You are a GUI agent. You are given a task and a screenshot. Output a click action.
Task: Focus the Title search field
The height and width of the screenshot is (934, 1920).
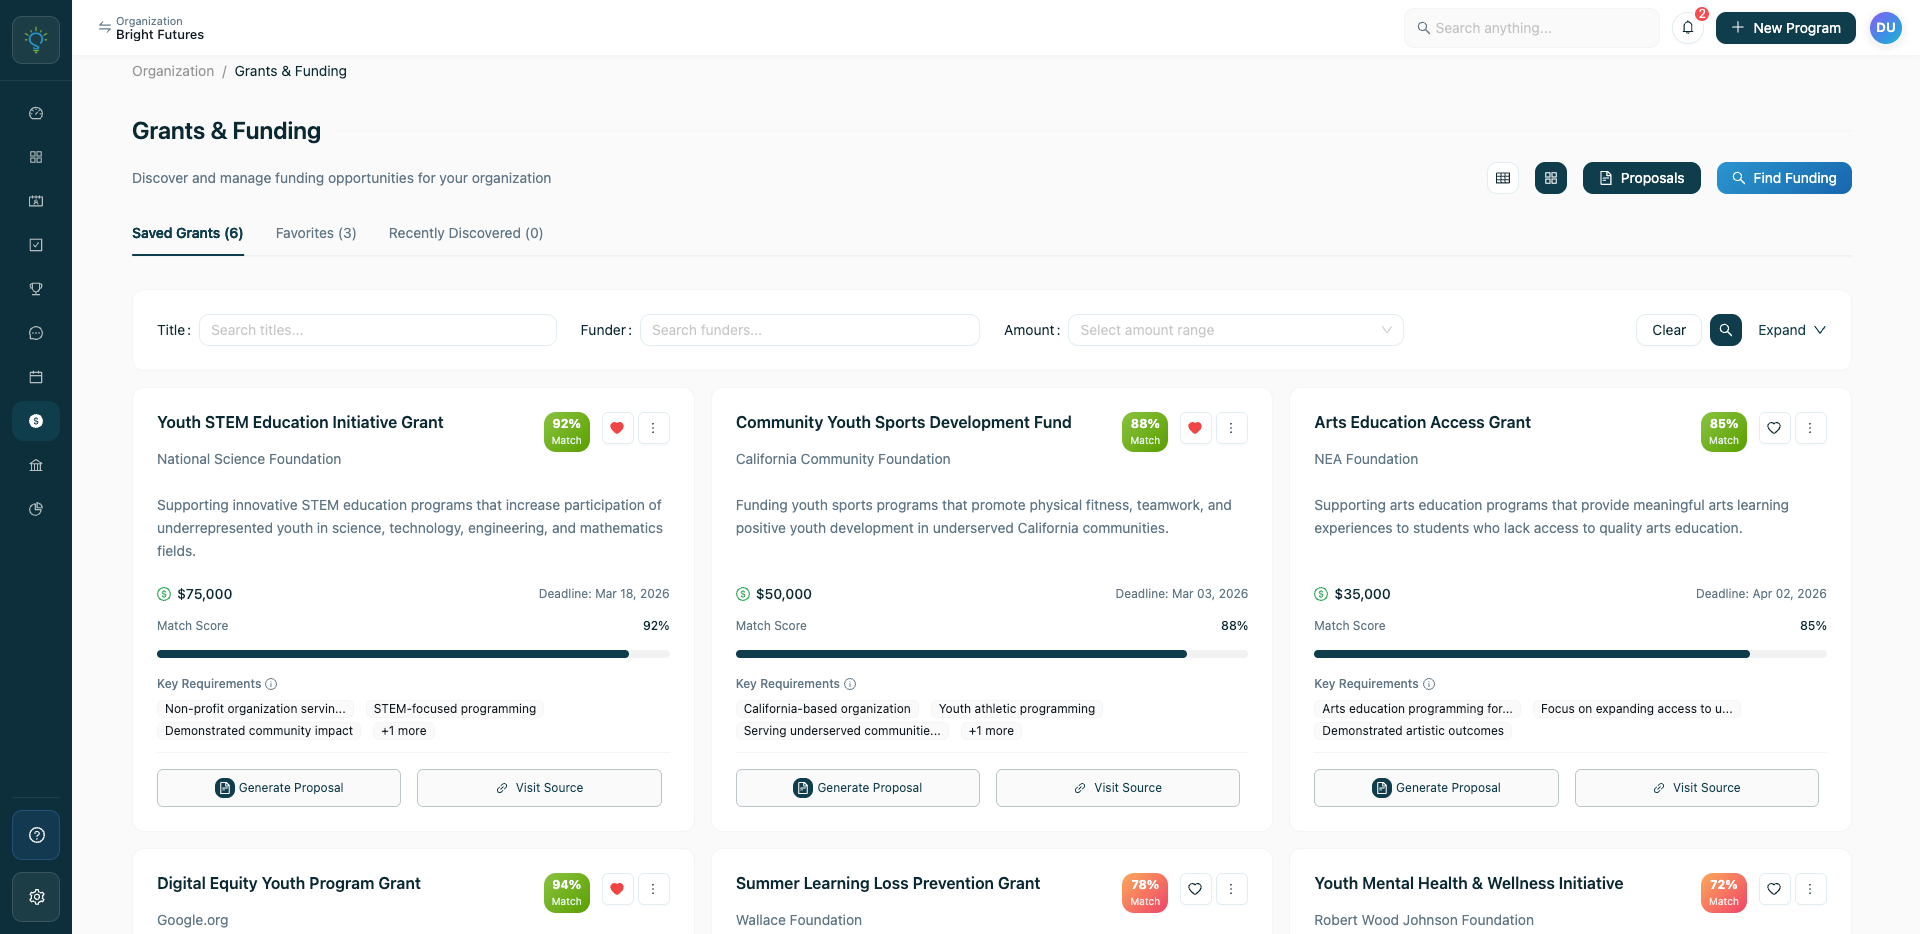point(378,330)
